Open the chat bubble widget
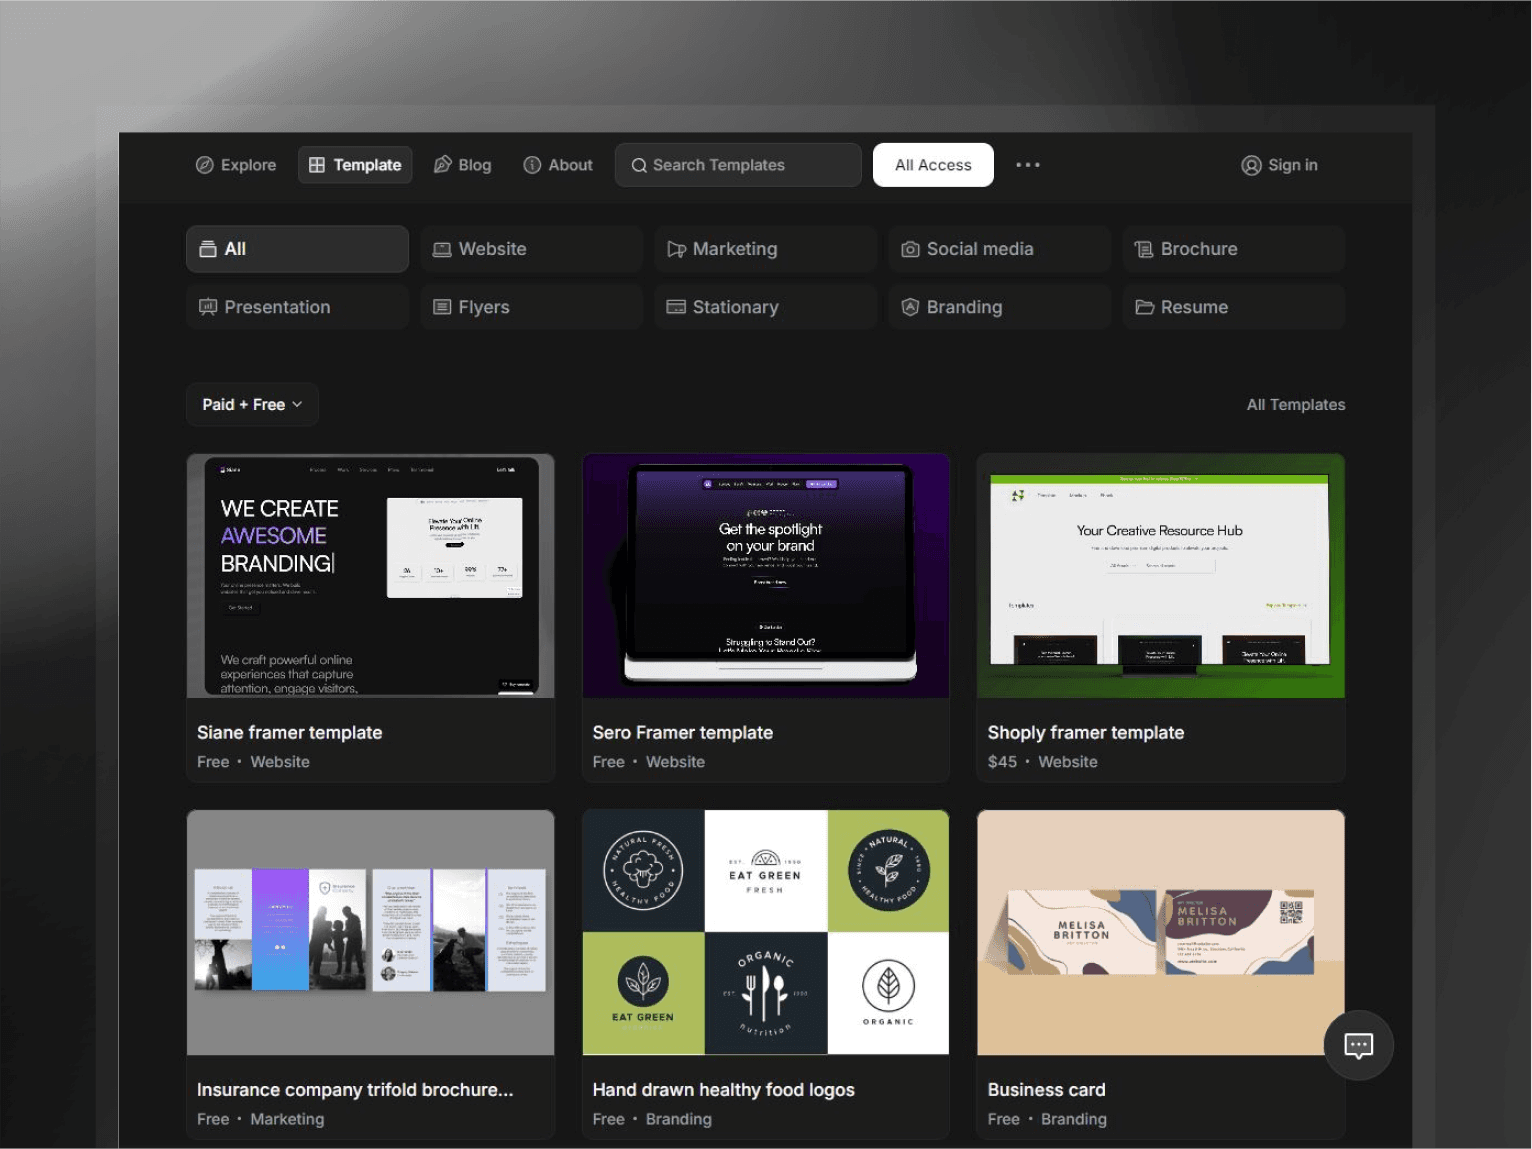The height and width of the screenshot is (1149, 1532). click(x=1358, y=1046)
